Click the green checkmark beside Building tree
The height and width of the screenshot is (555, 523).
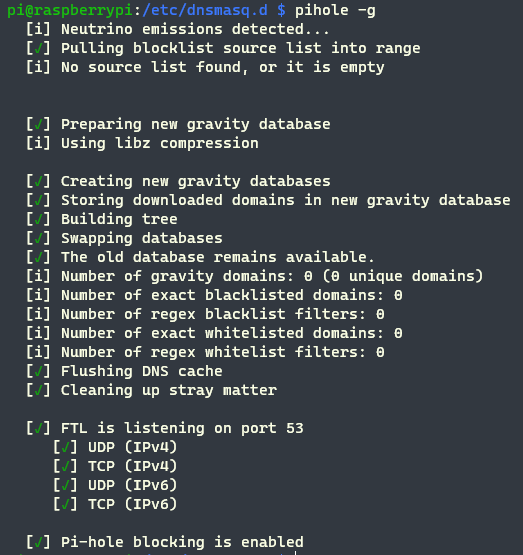click(x=39, y=219)
